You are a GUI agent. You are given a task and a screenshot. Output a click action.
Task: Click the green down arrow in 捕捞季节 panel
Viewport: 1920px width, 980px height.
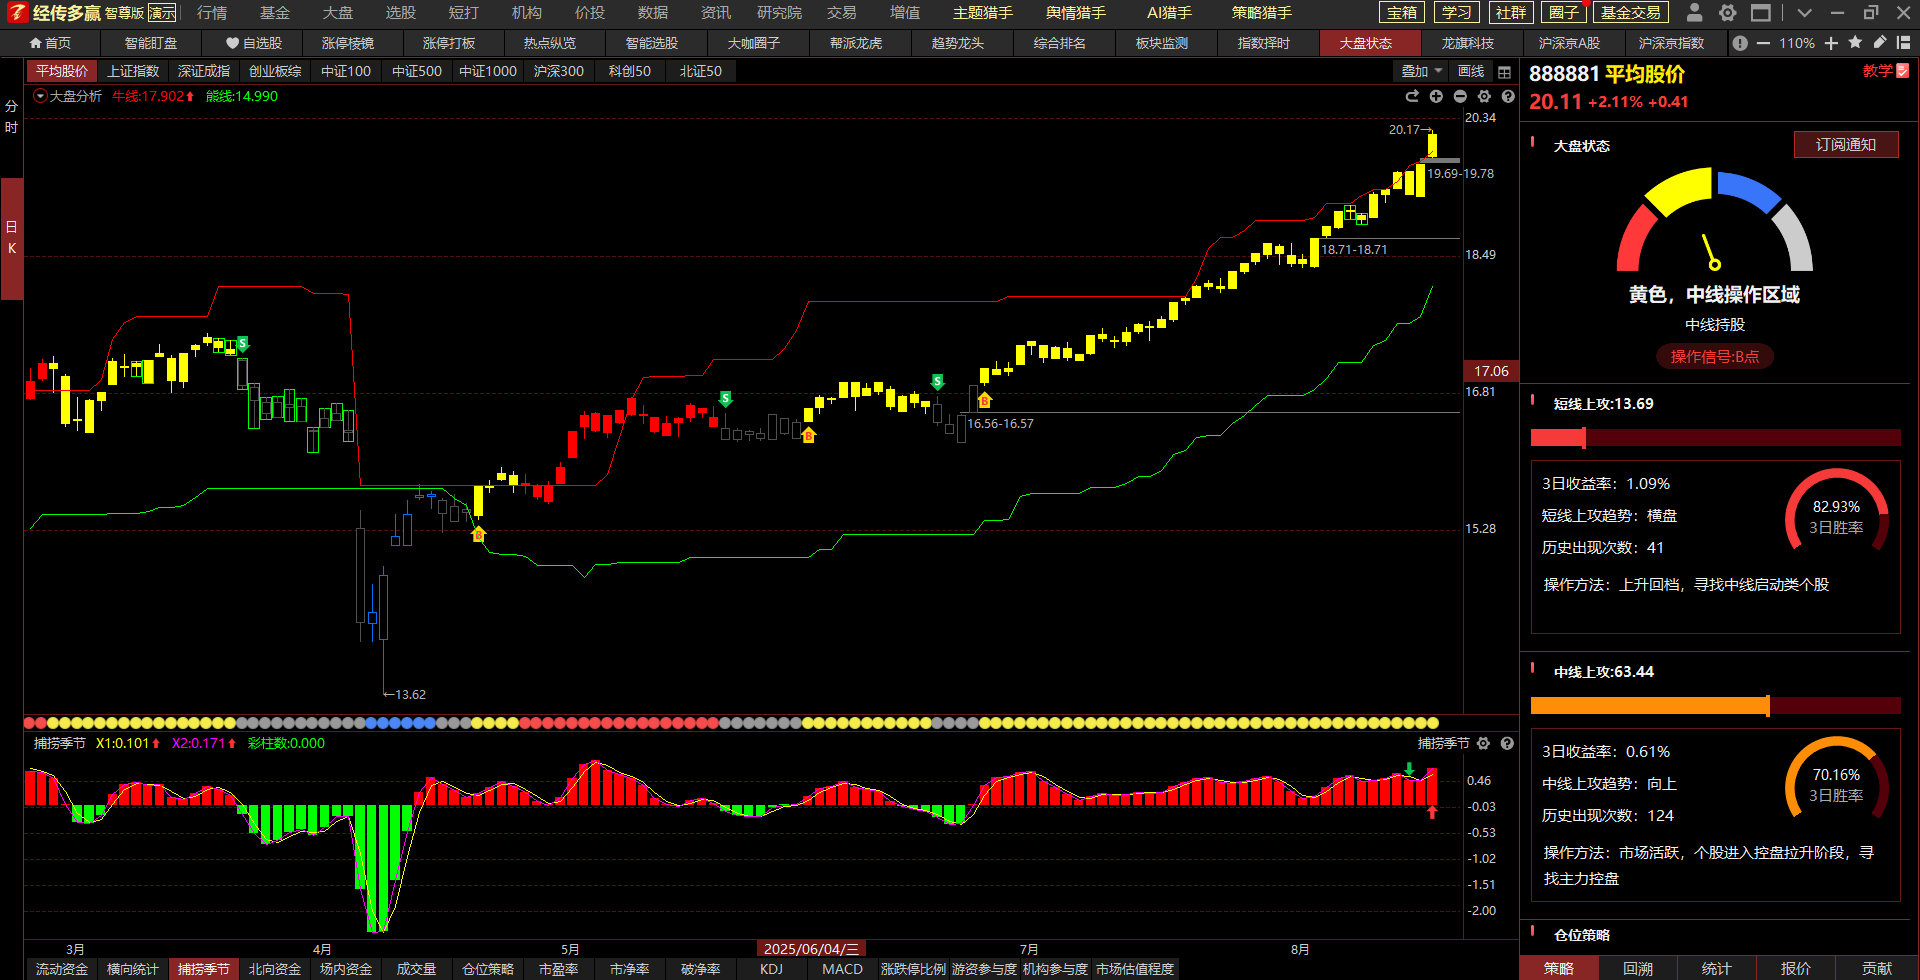tap(1409, 769)
